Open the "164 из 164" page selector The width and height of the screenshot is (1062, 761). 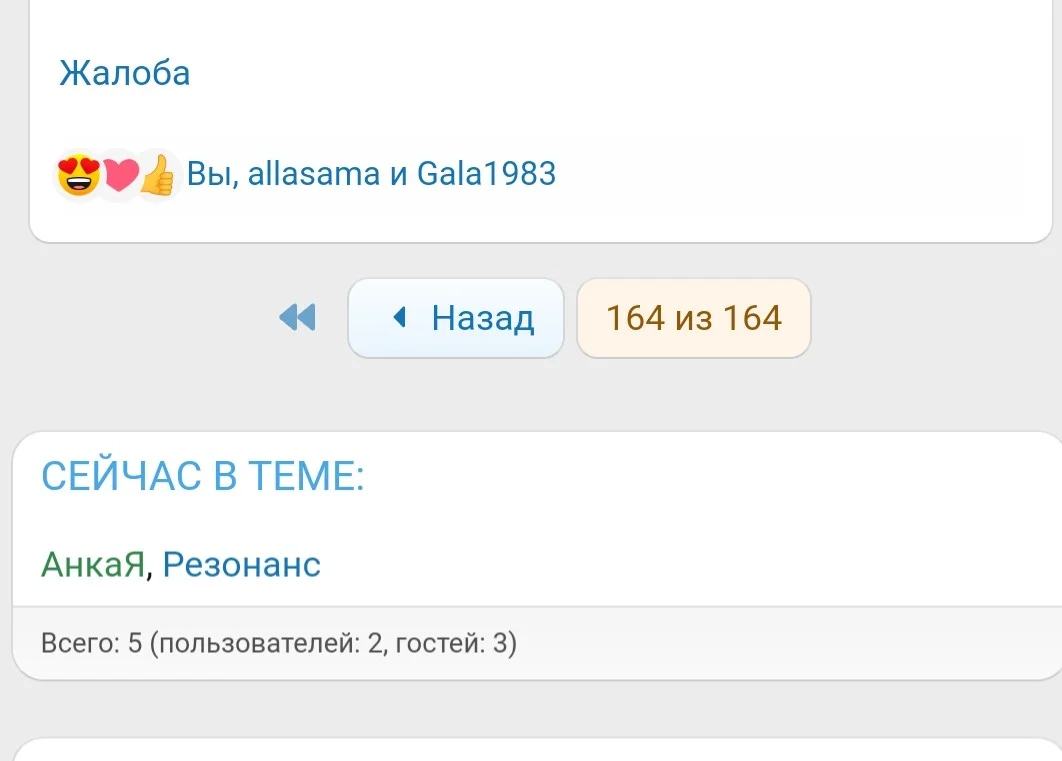(694, 318)
